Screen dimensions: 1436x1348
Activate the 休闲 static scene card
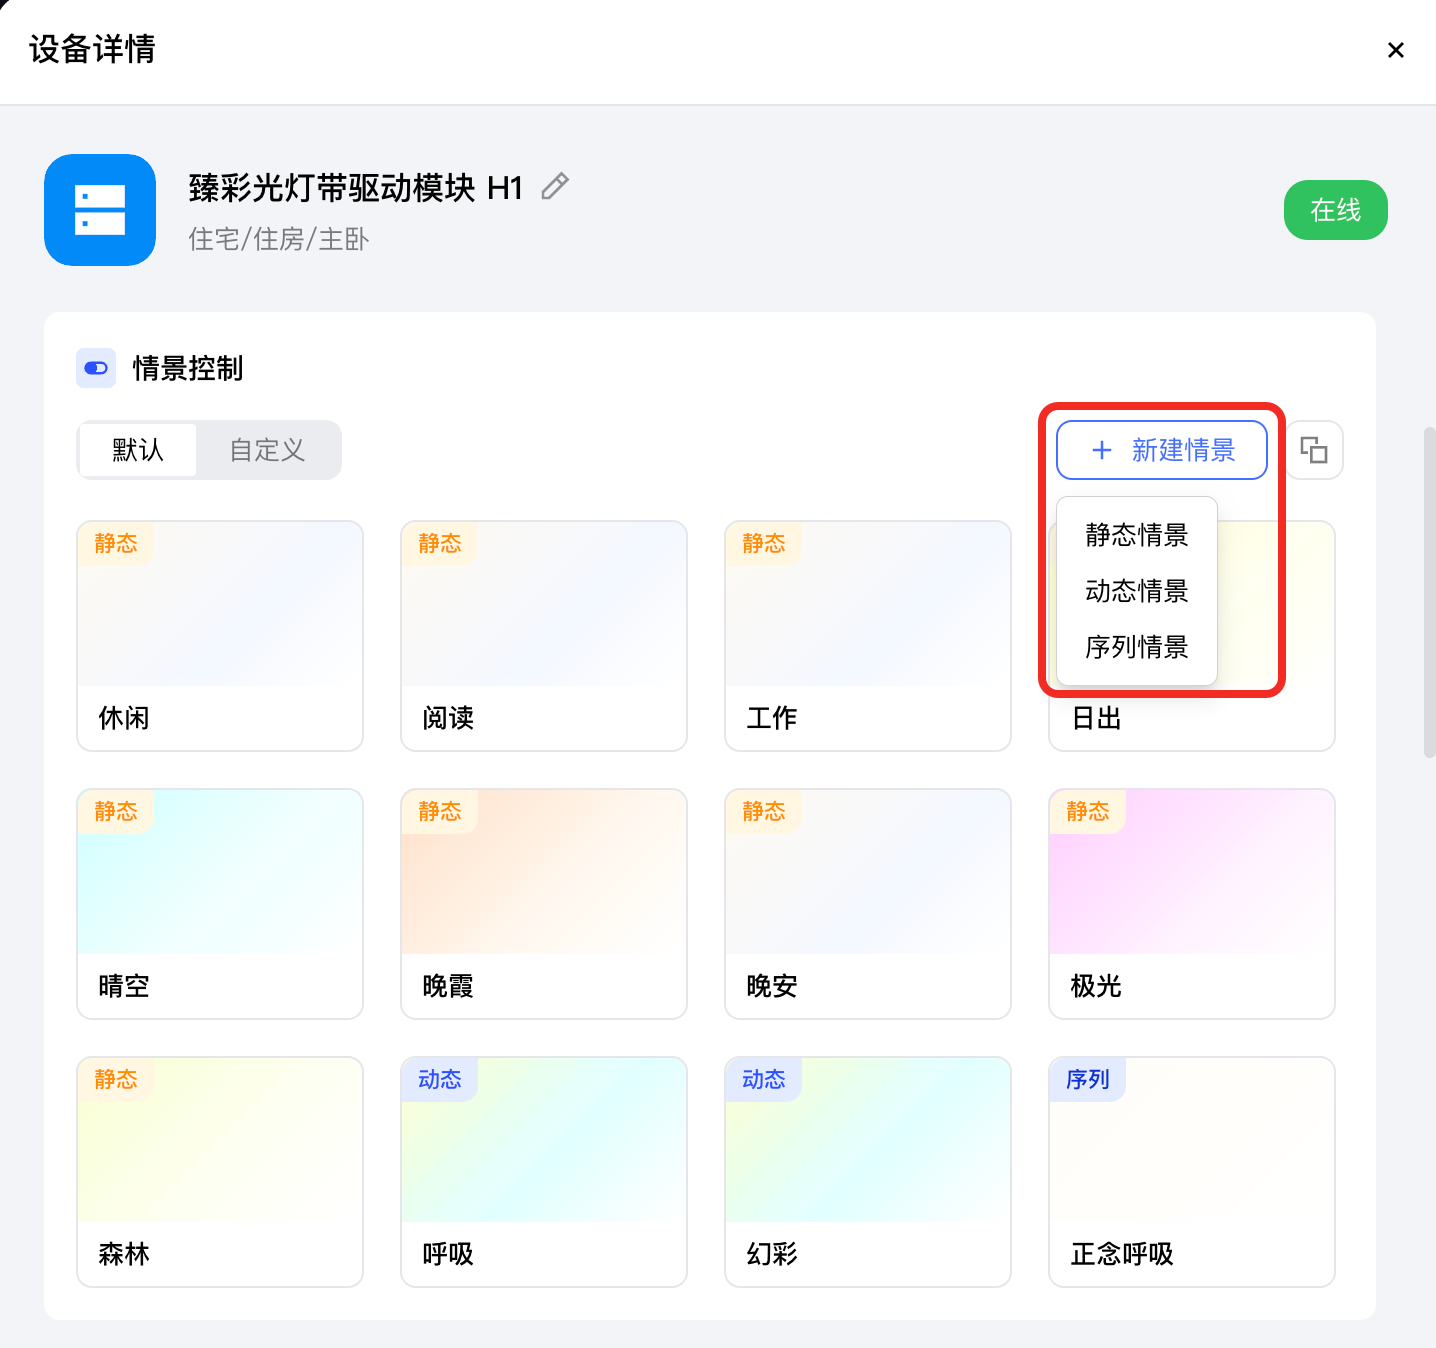[x=220, y=636]
